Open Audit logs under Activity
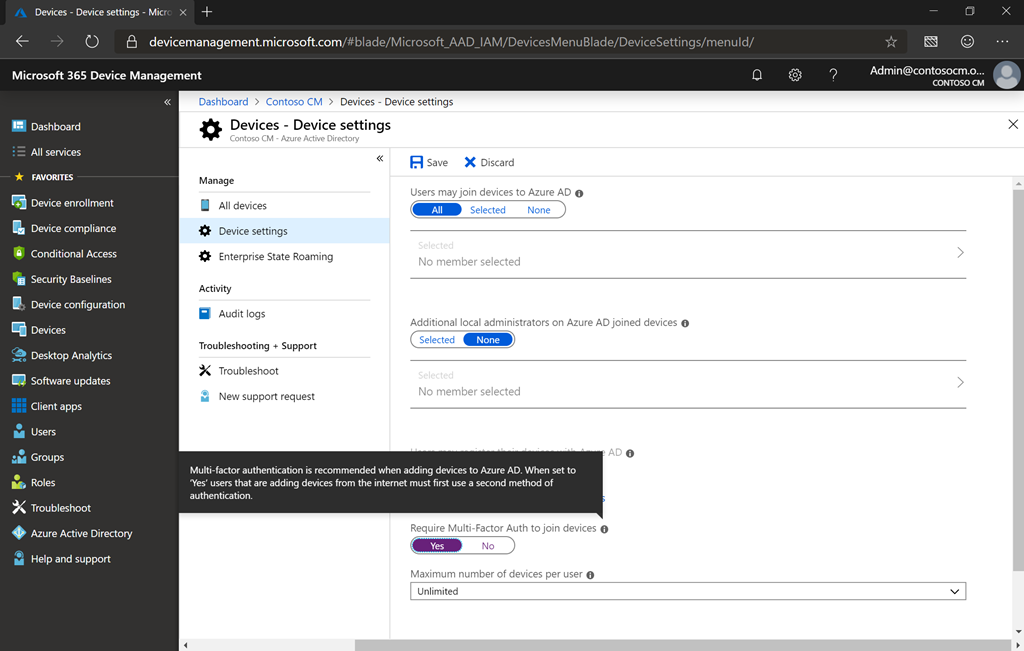 [x=242, y=314]
